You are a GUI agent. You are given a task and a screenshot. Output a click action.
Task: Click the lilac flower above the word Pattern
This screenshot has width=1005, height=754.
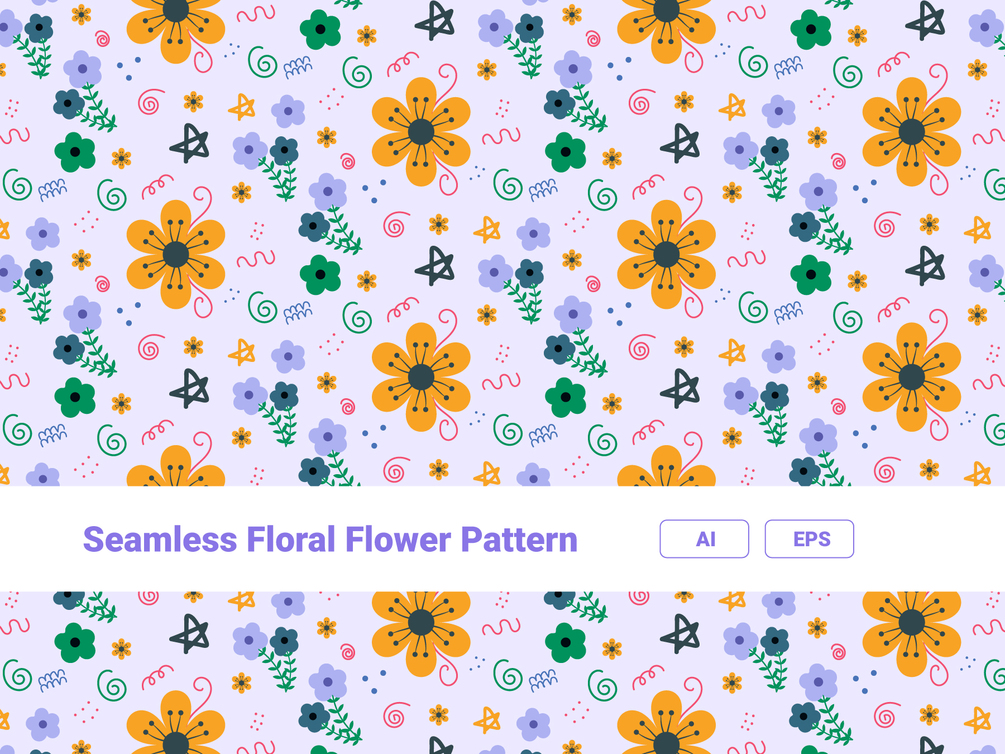pyautogui.click(x=533, y=474)
